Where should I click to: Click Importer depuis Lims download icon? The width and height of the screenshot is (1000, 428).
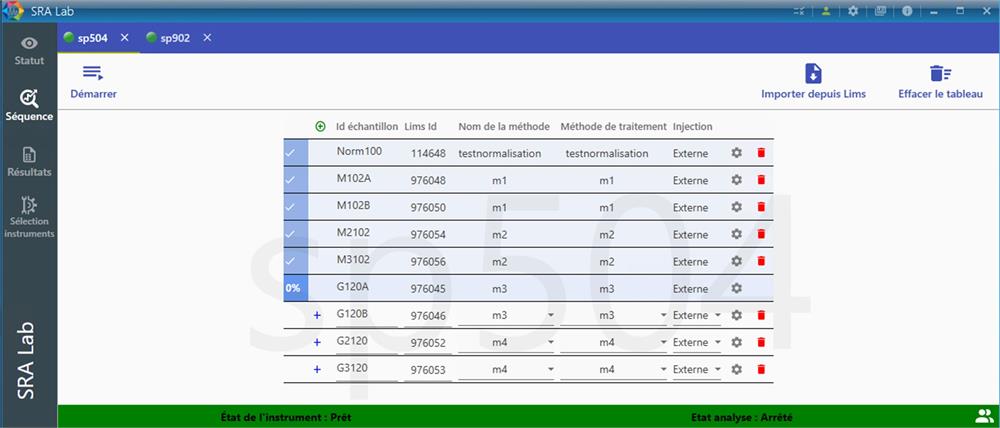click(813, 73)
